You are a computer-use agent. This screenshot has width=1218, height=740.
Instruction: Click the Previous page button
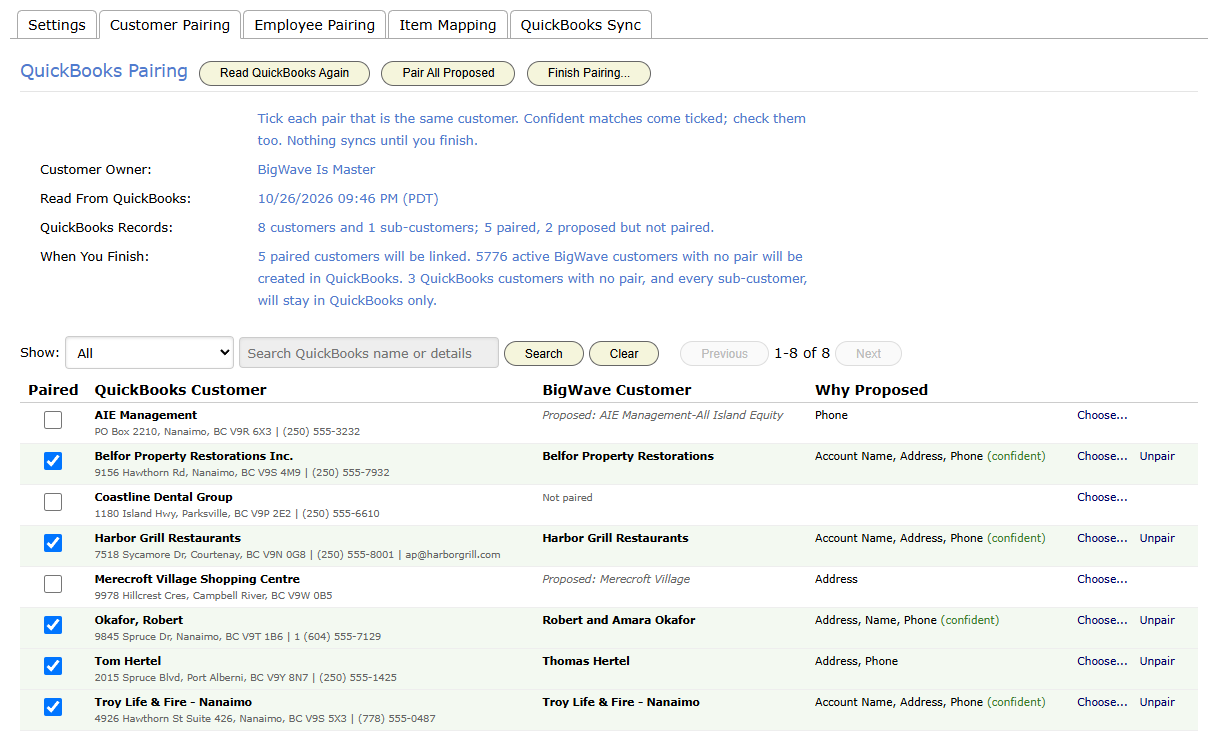coord(725,354)
